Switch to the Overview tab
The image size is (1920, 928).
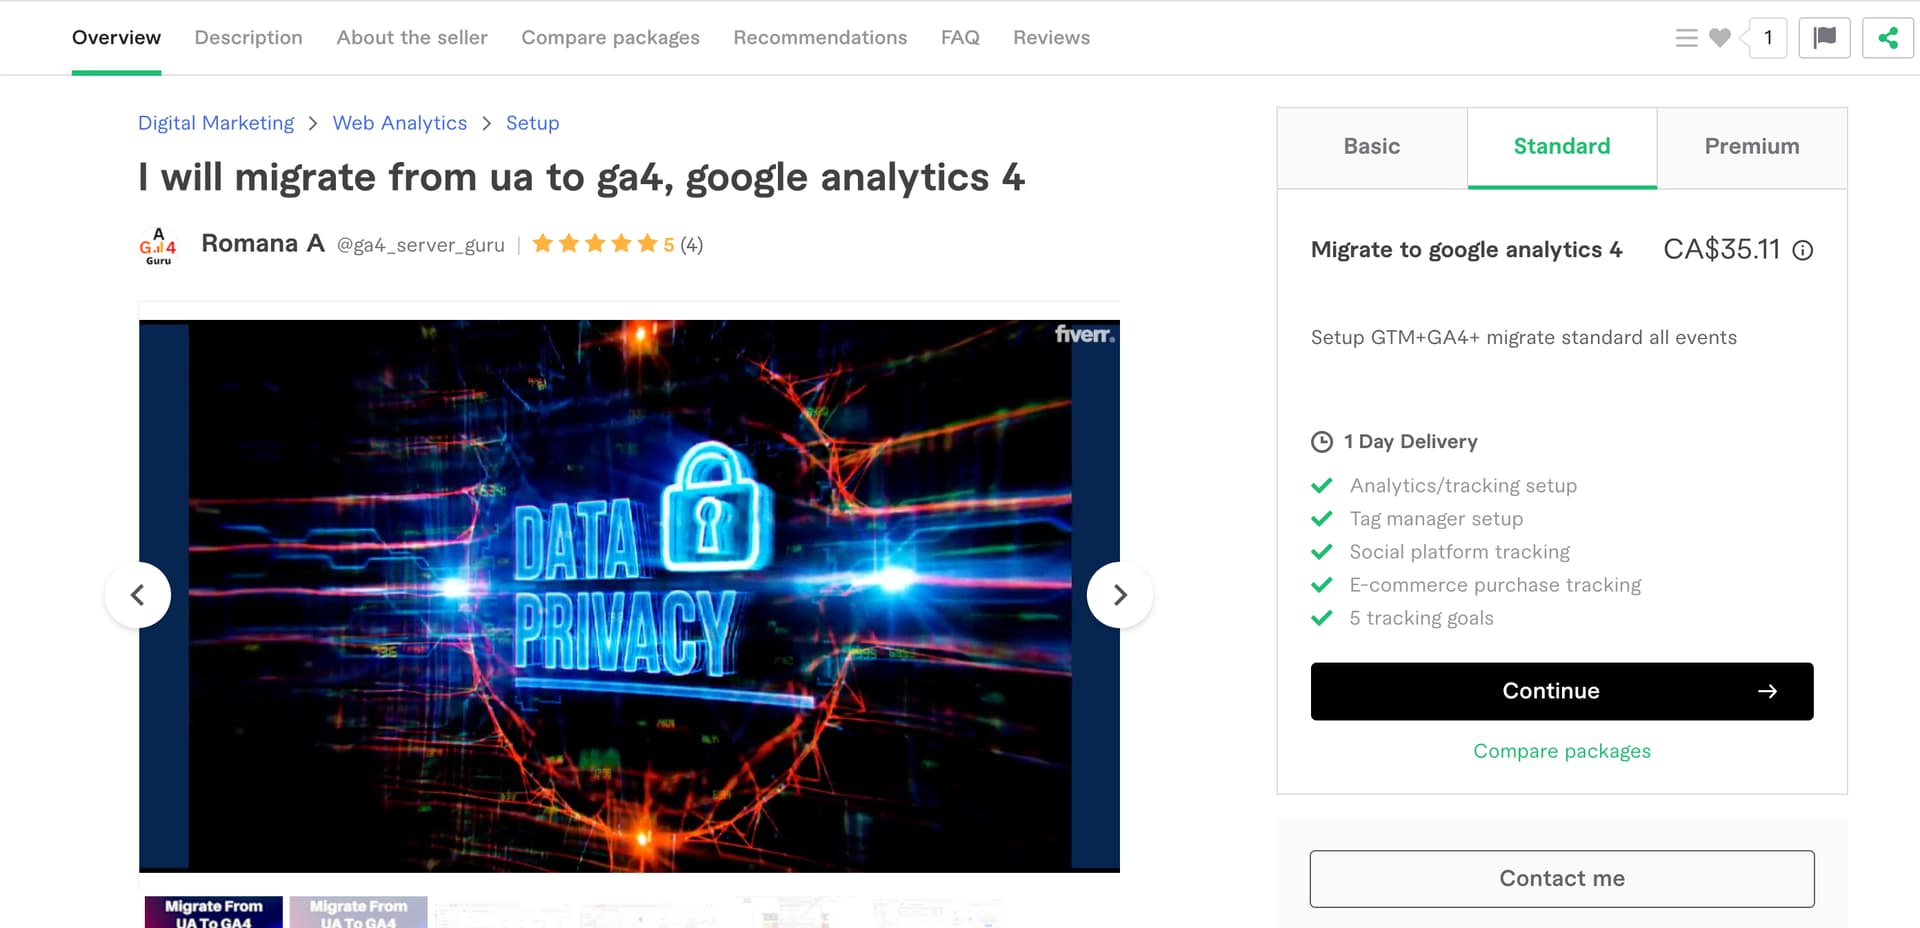116,37
